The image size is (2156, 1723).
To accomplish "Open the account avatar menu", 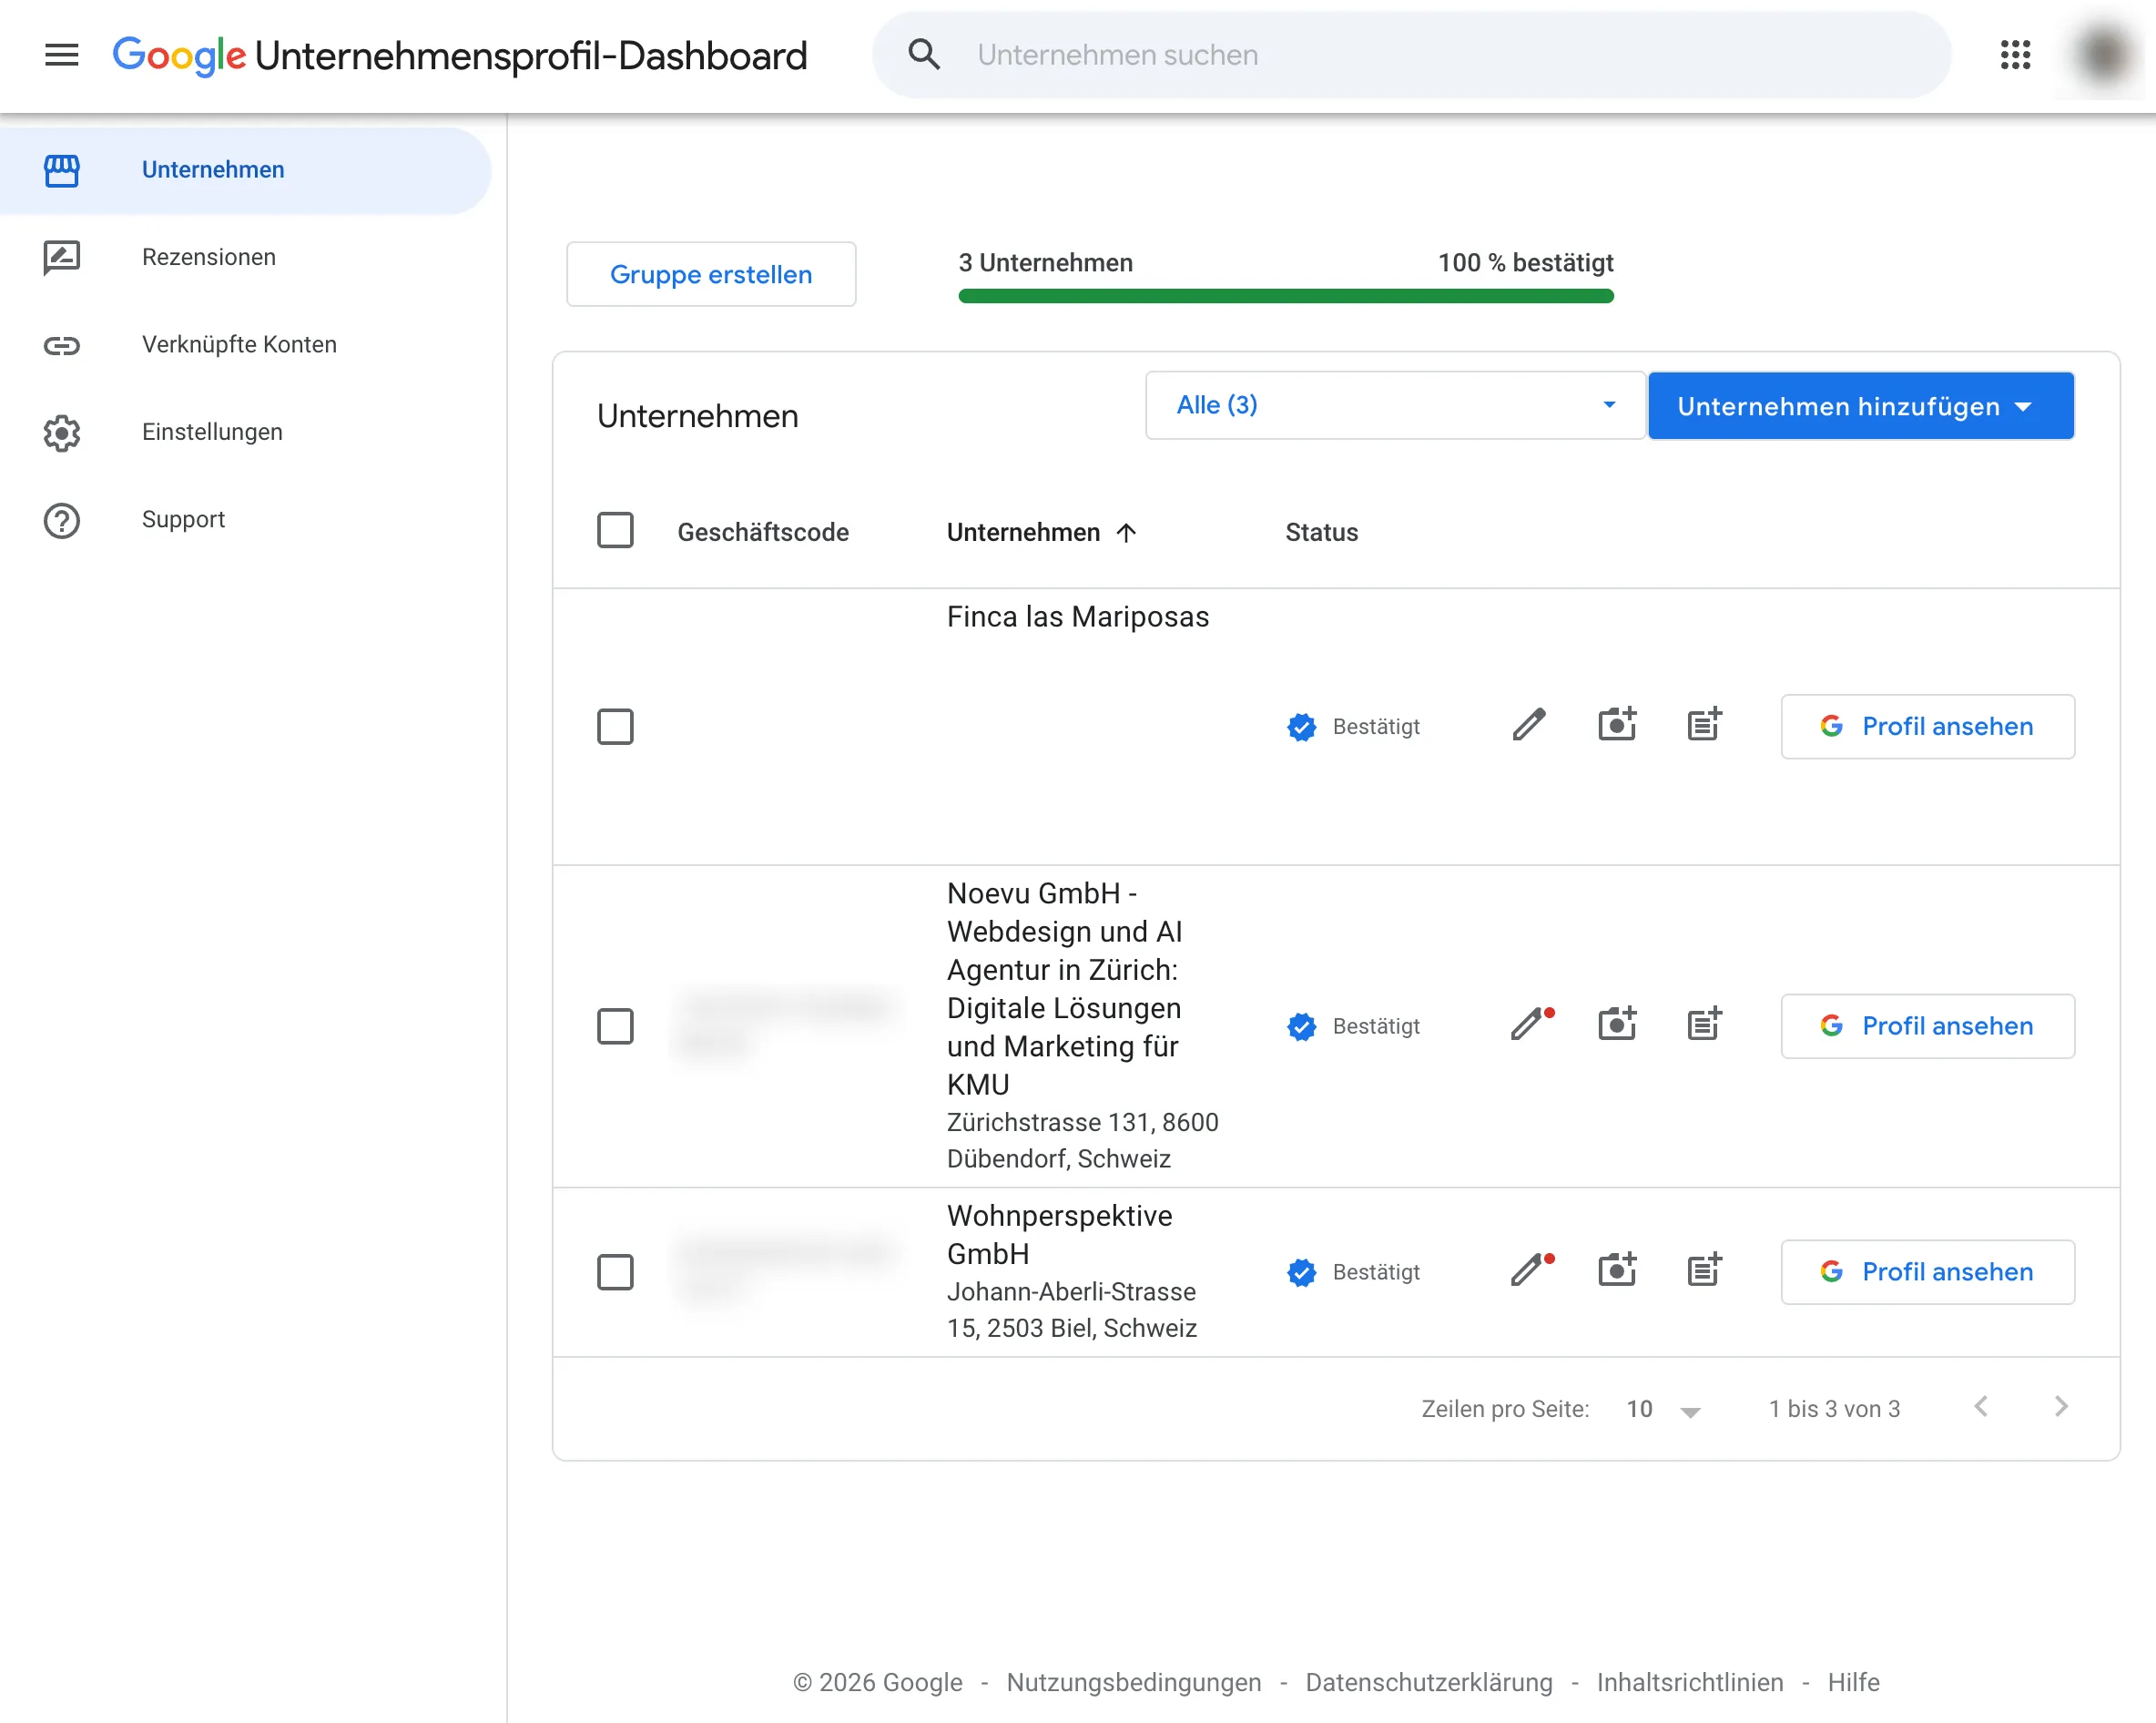I will pyautogui.click(x=2103, y=55).
